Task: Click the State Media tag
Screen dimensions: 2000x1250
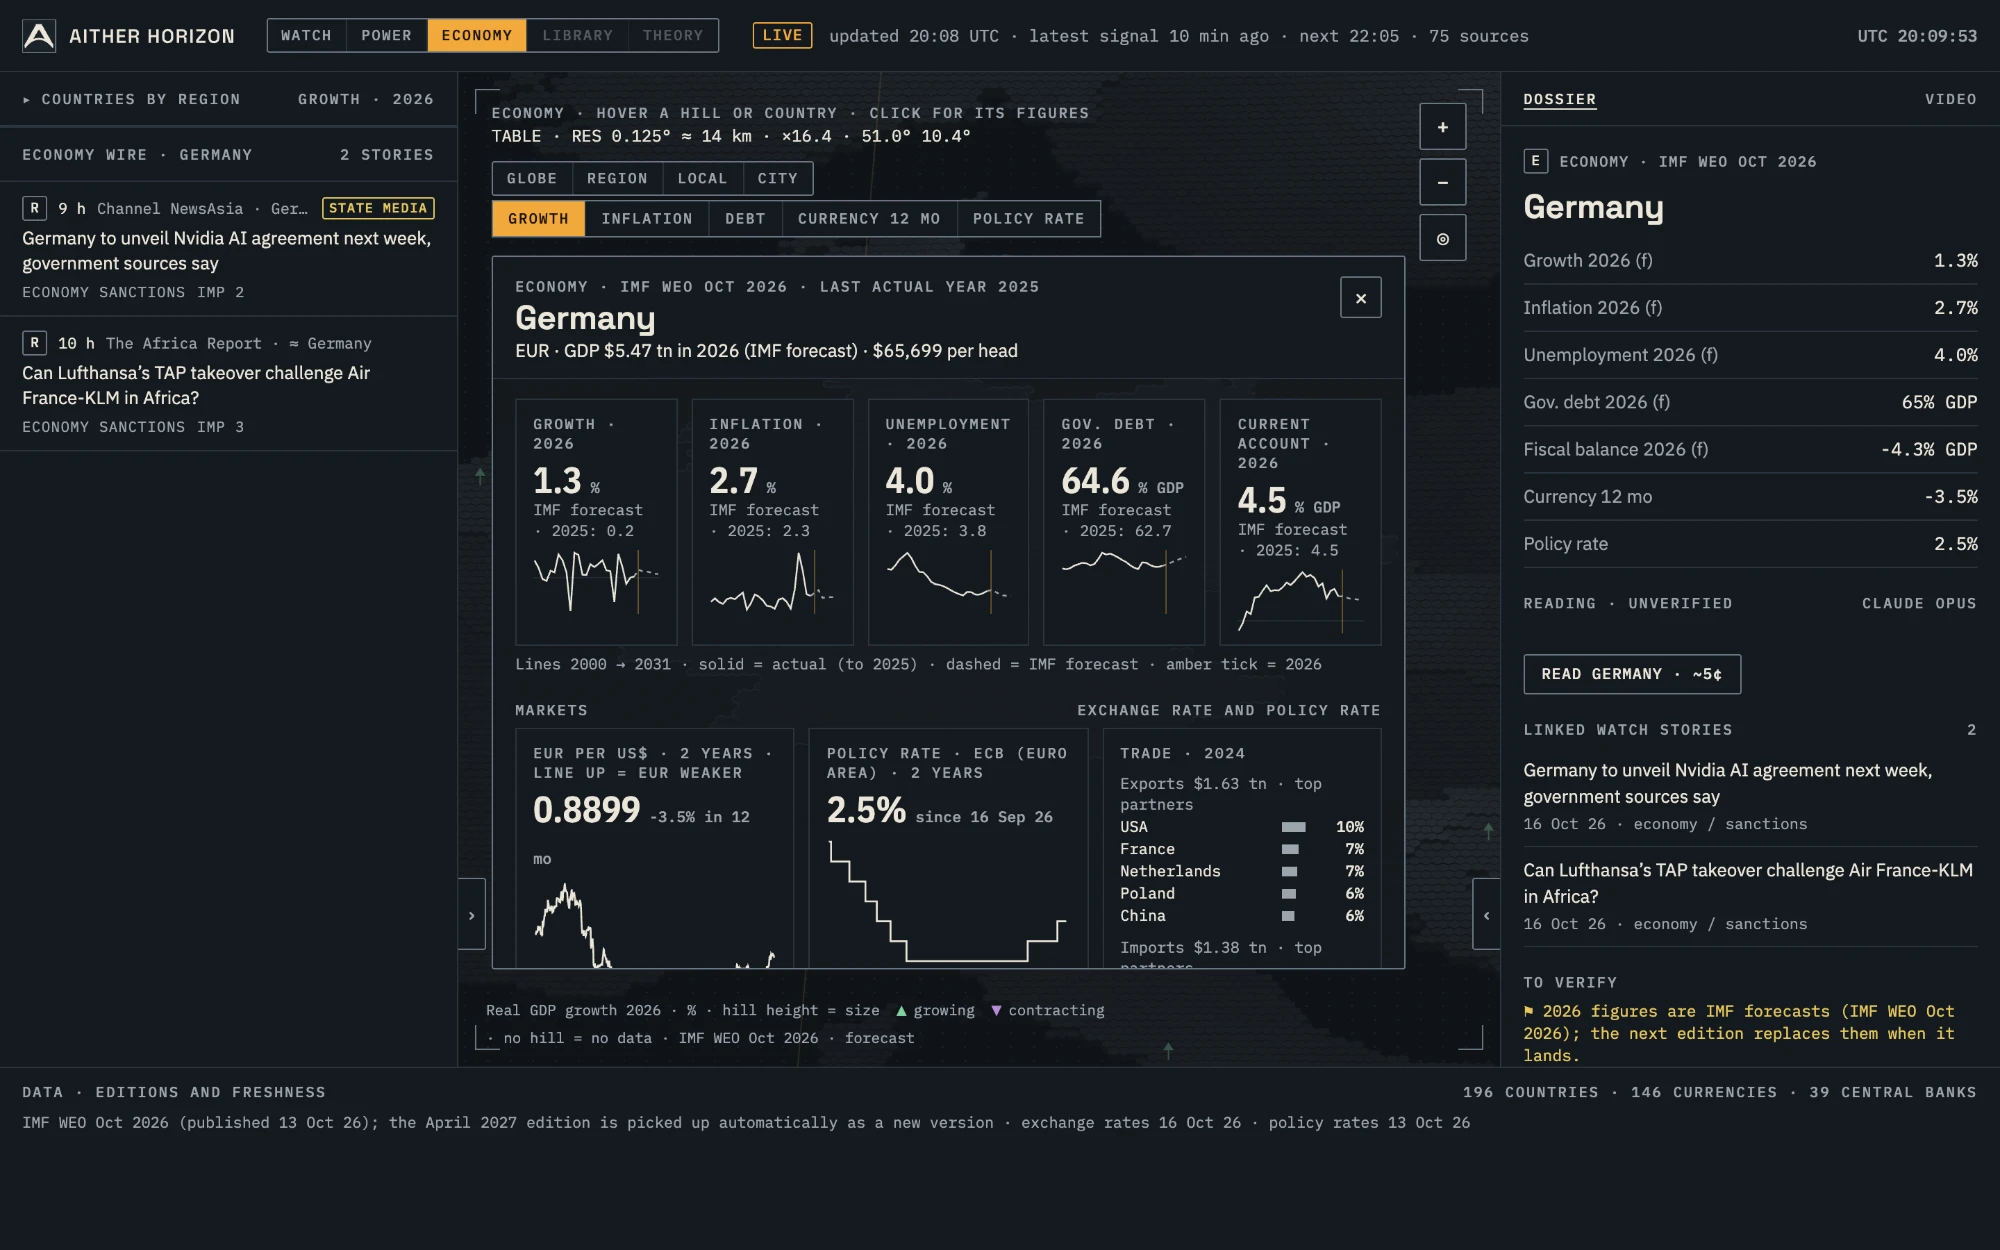Action: coord(378,208)
